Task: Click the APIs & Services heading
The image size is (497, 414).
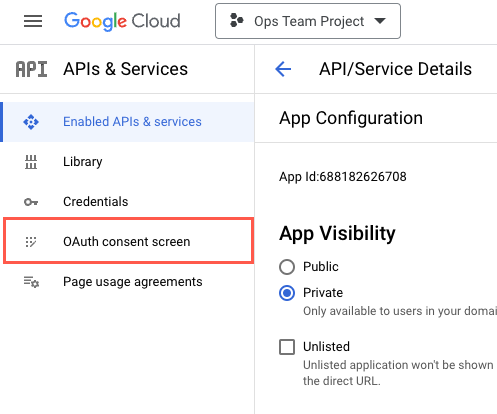Action: [125, 69]
